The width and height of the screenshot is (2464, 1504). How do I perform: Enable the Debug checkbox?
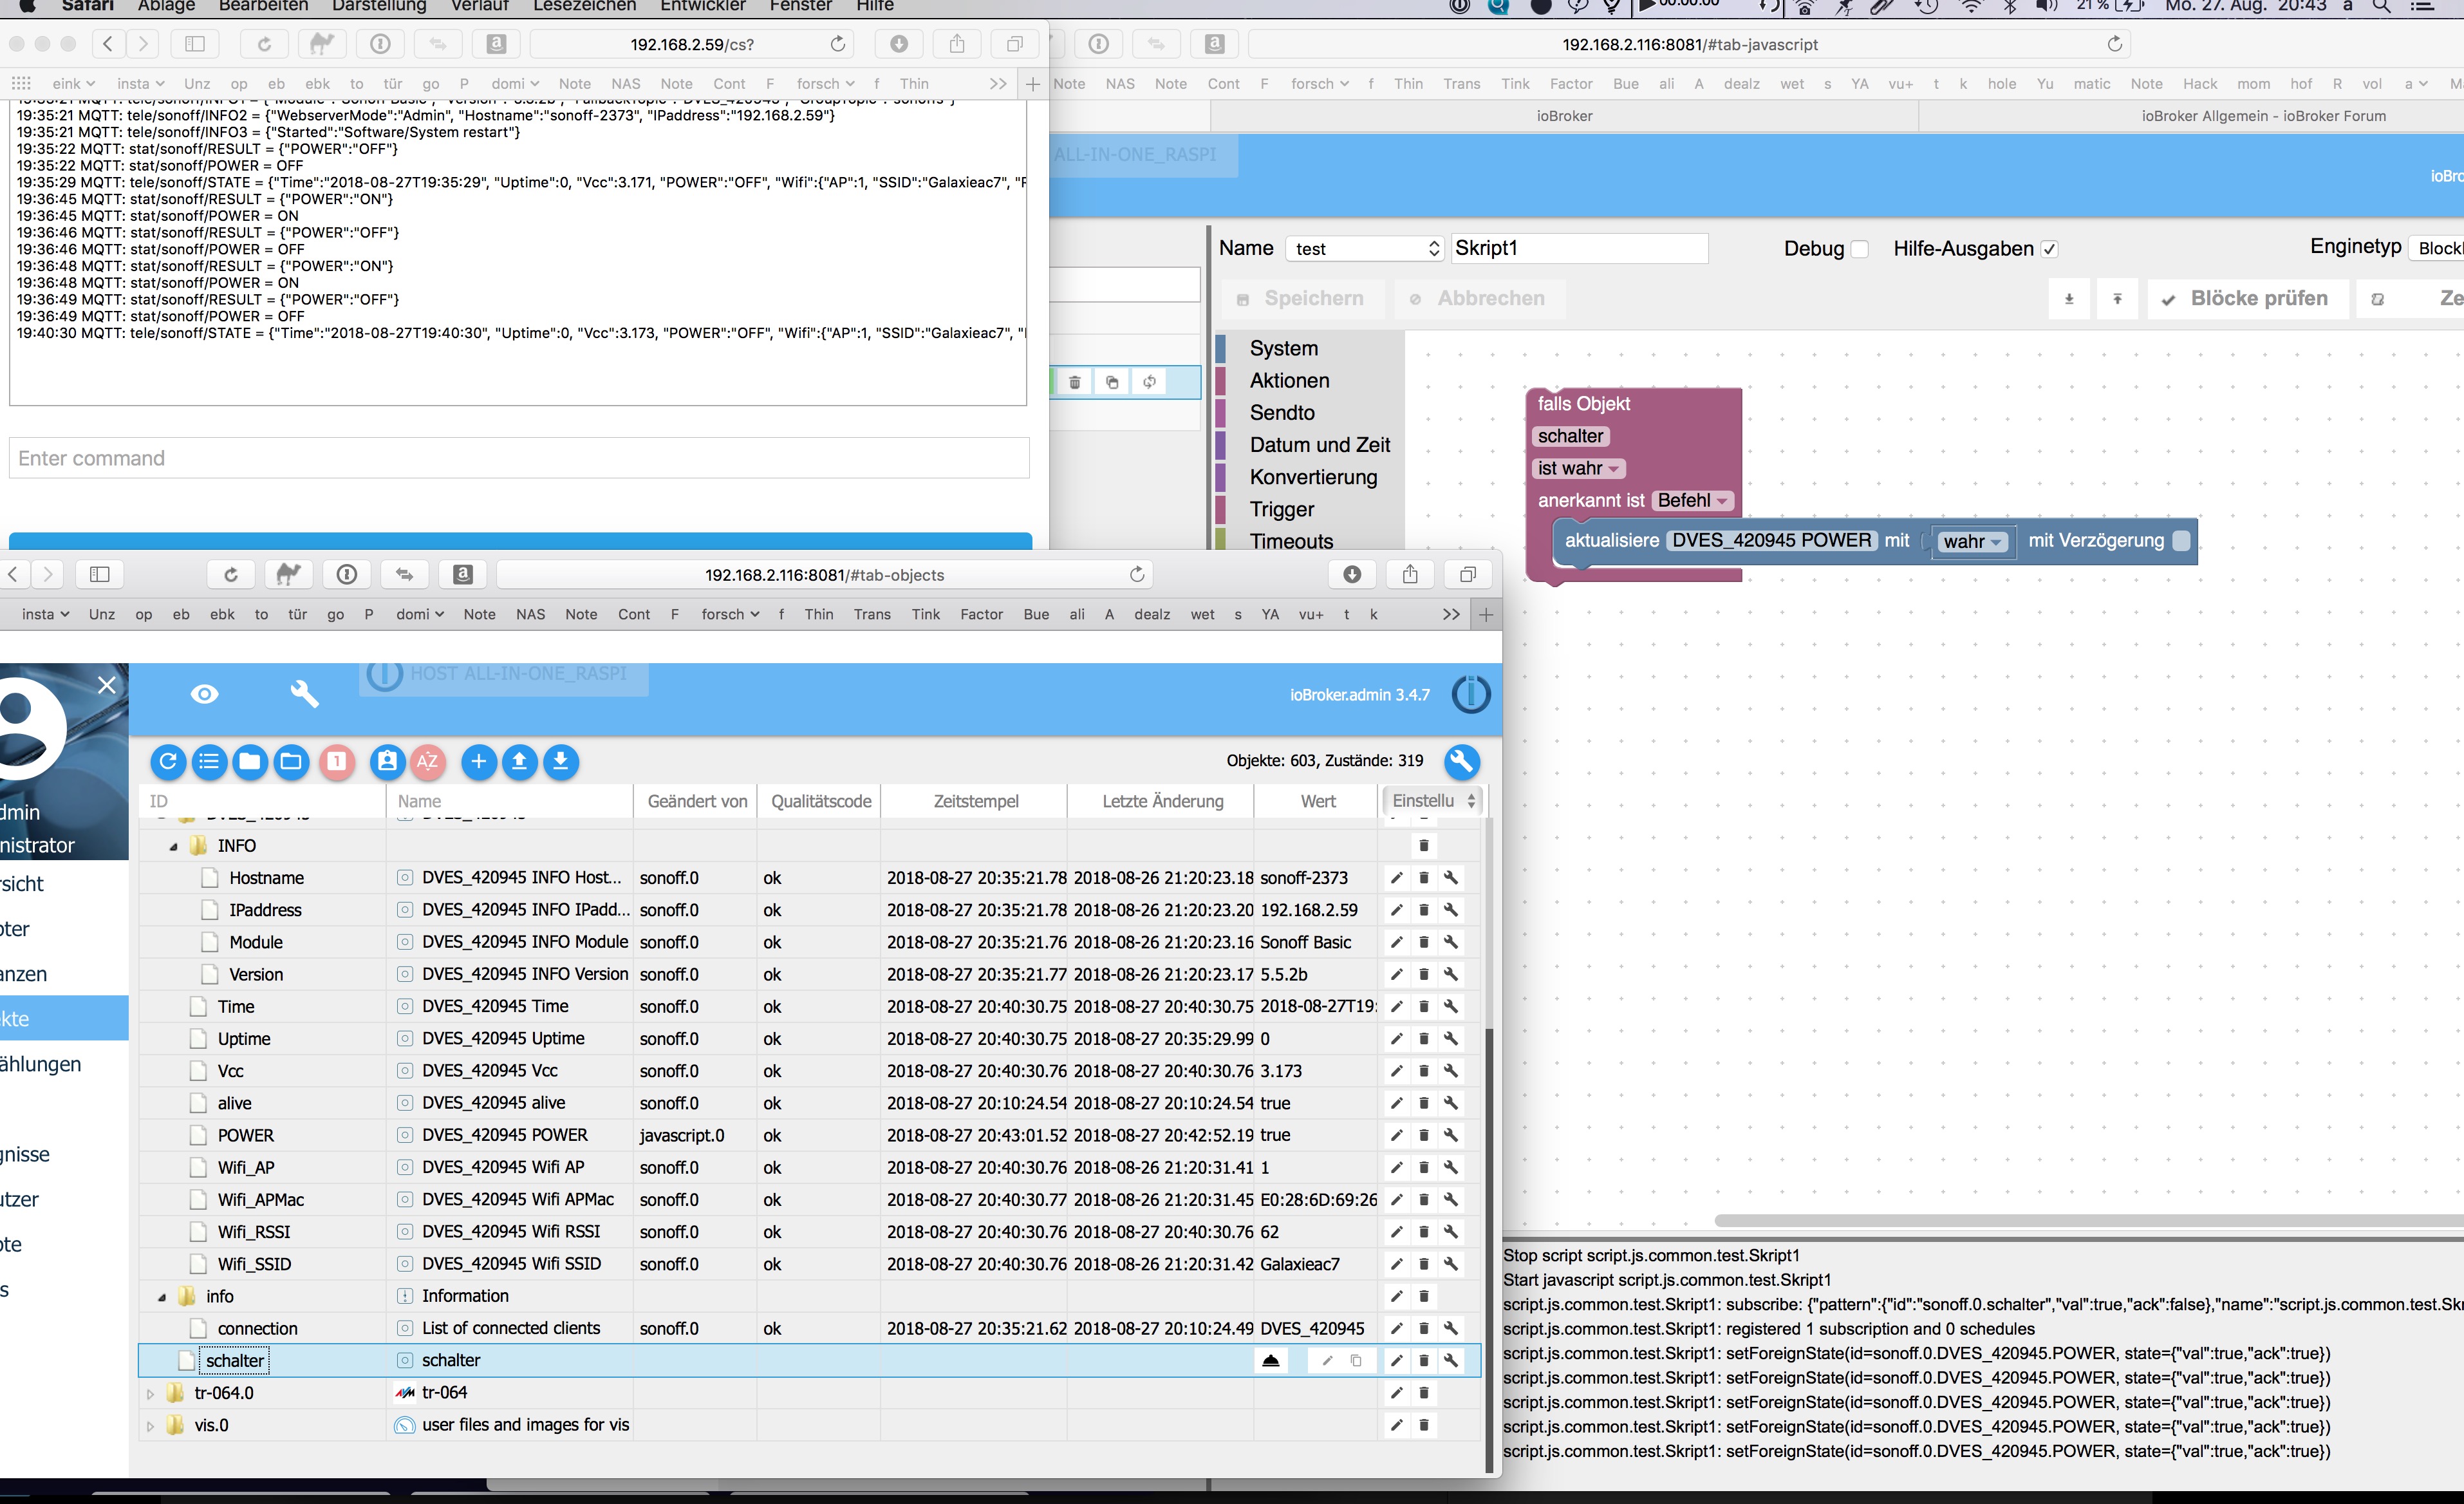pos(1859,249)
